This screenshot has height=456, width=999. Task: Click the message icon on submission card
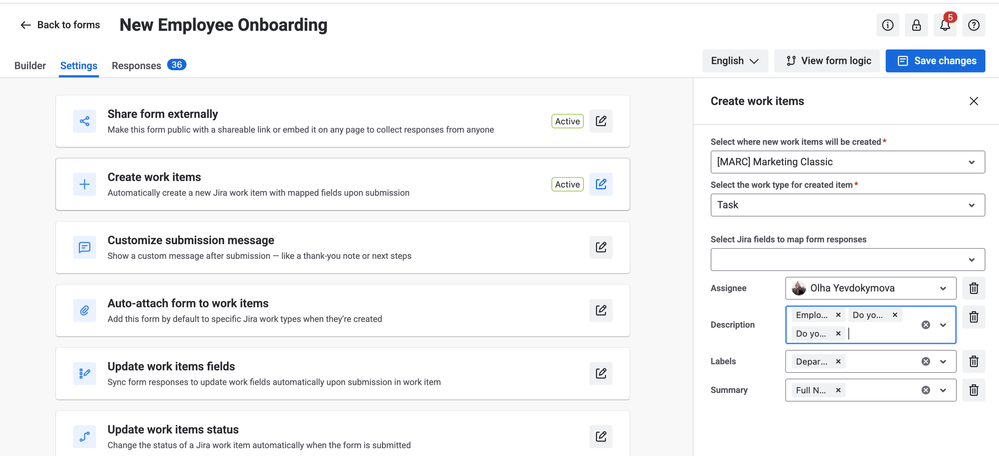85,247
